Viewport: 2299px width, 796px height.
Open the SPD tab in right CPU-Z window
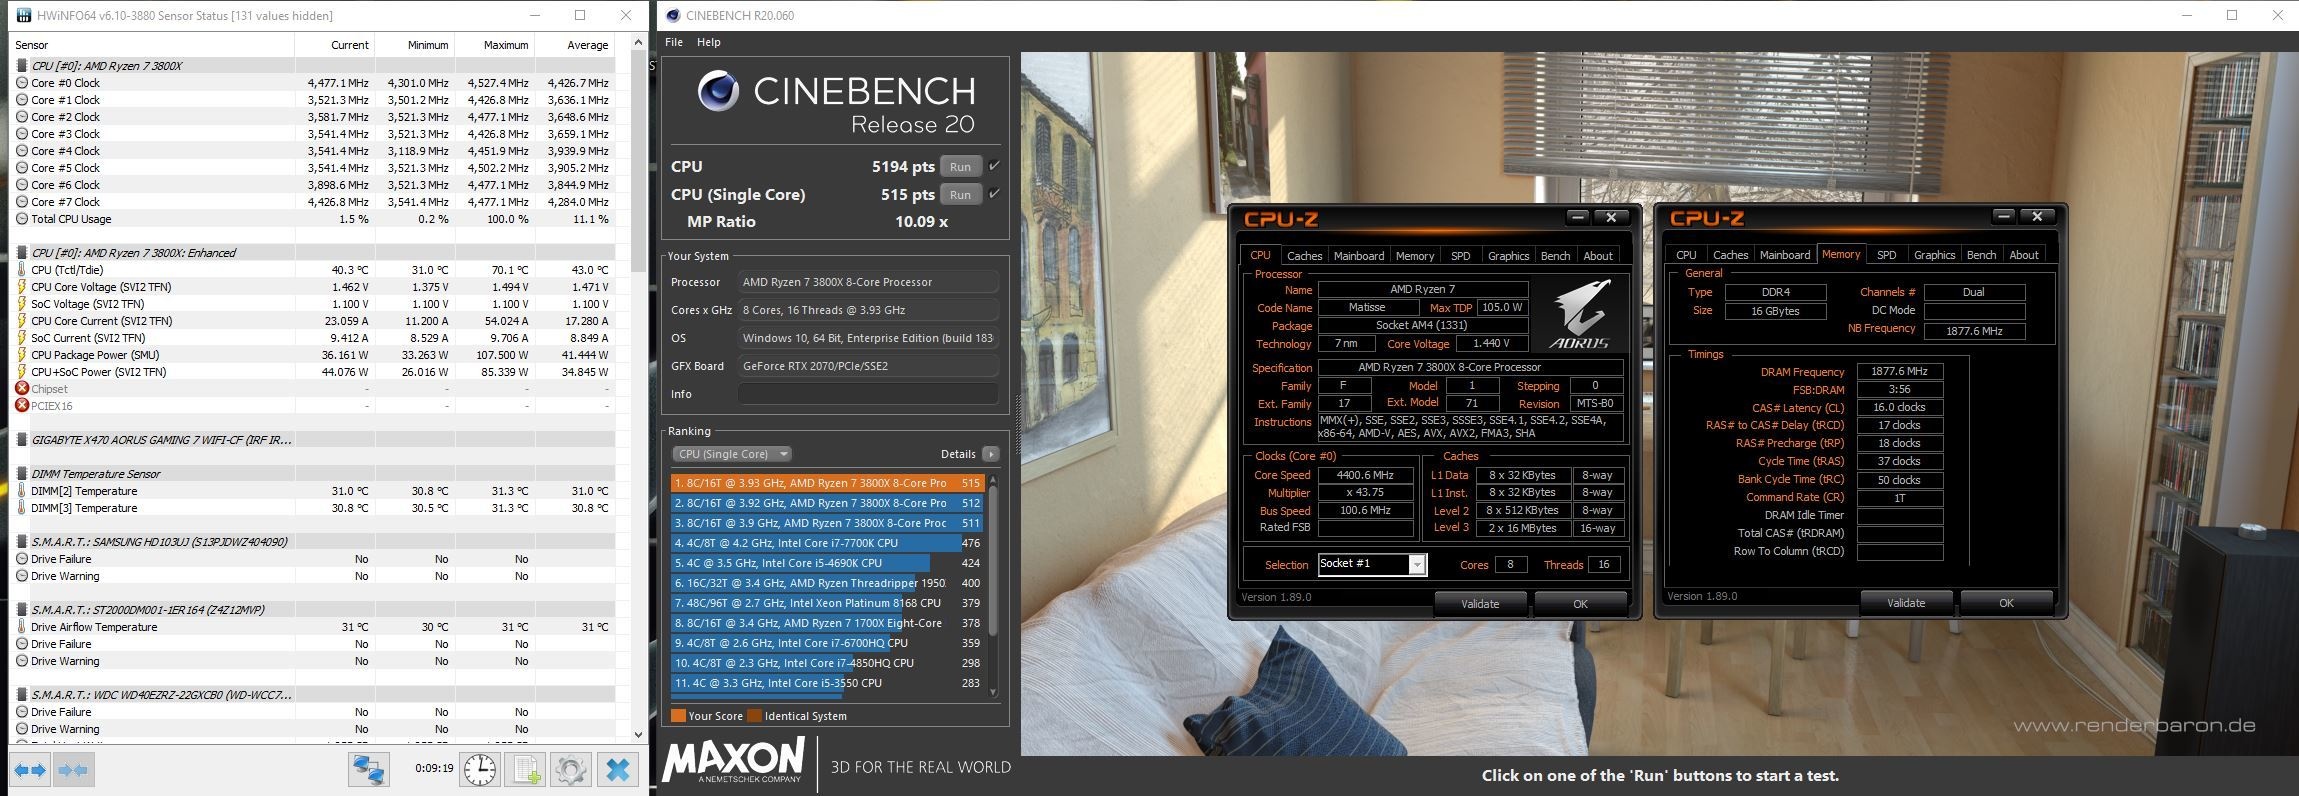1886,255
